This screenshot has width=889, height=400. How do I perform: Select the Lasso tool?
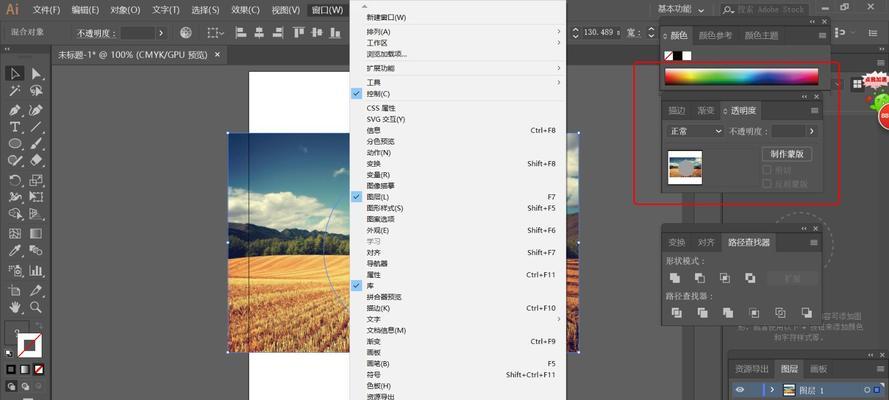pos(36,91)
